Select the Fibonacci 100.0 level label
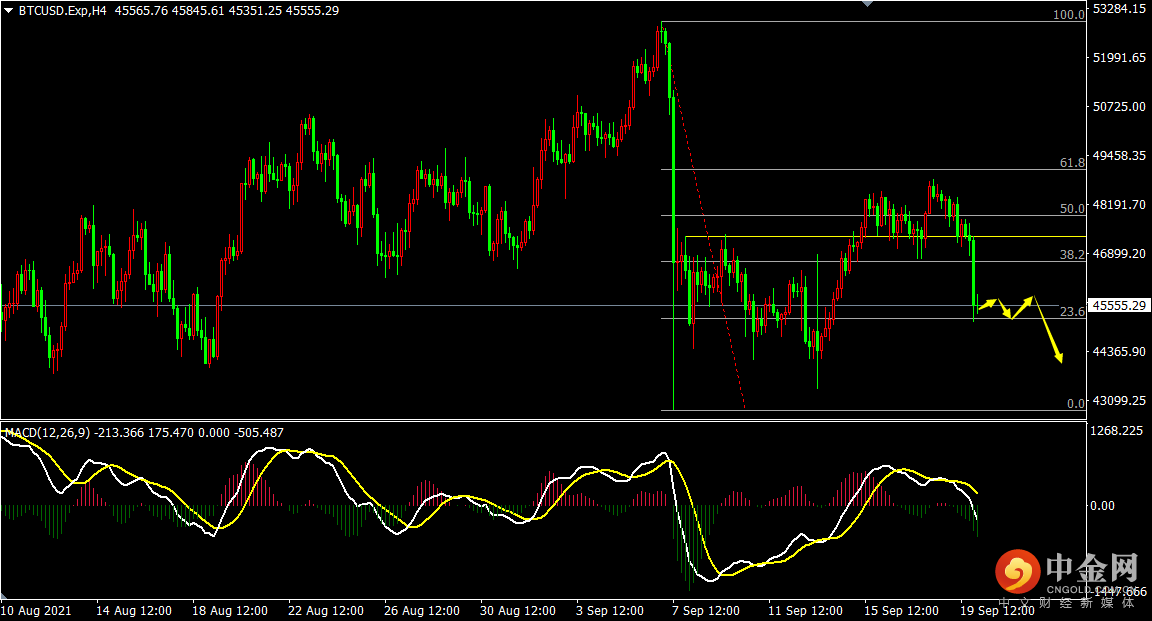Screen dimensions: 1152x621 click(x=1068, y=15)
